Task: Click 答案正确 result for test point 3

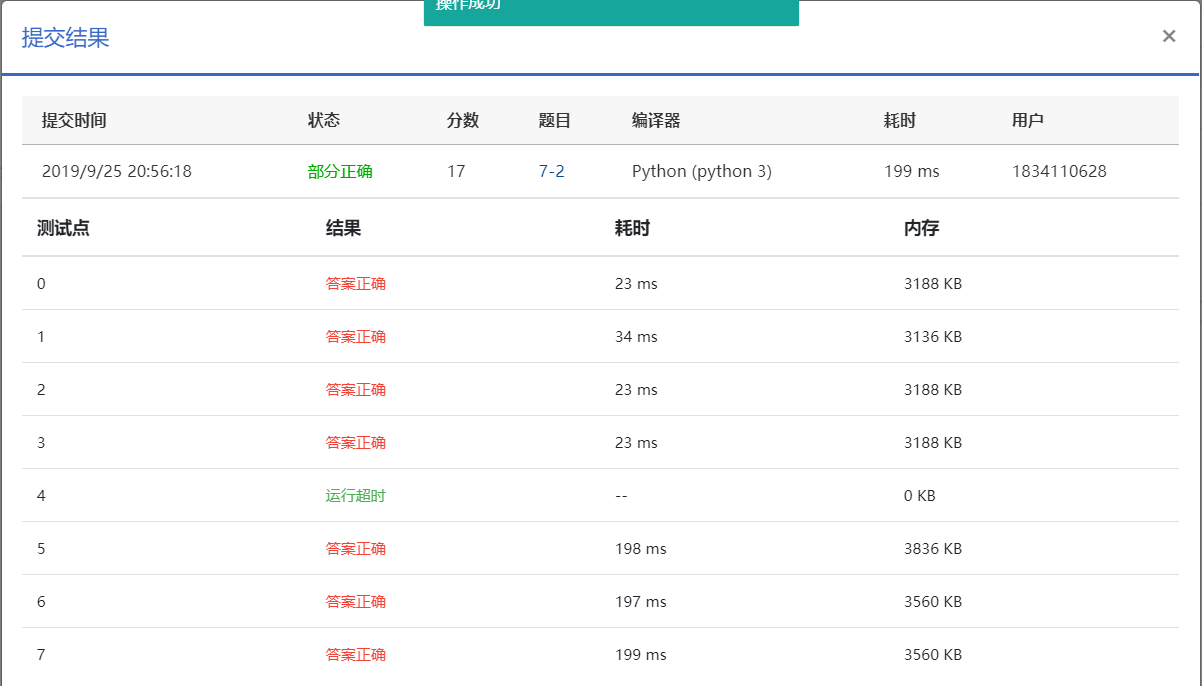Action: coord(356,442)
